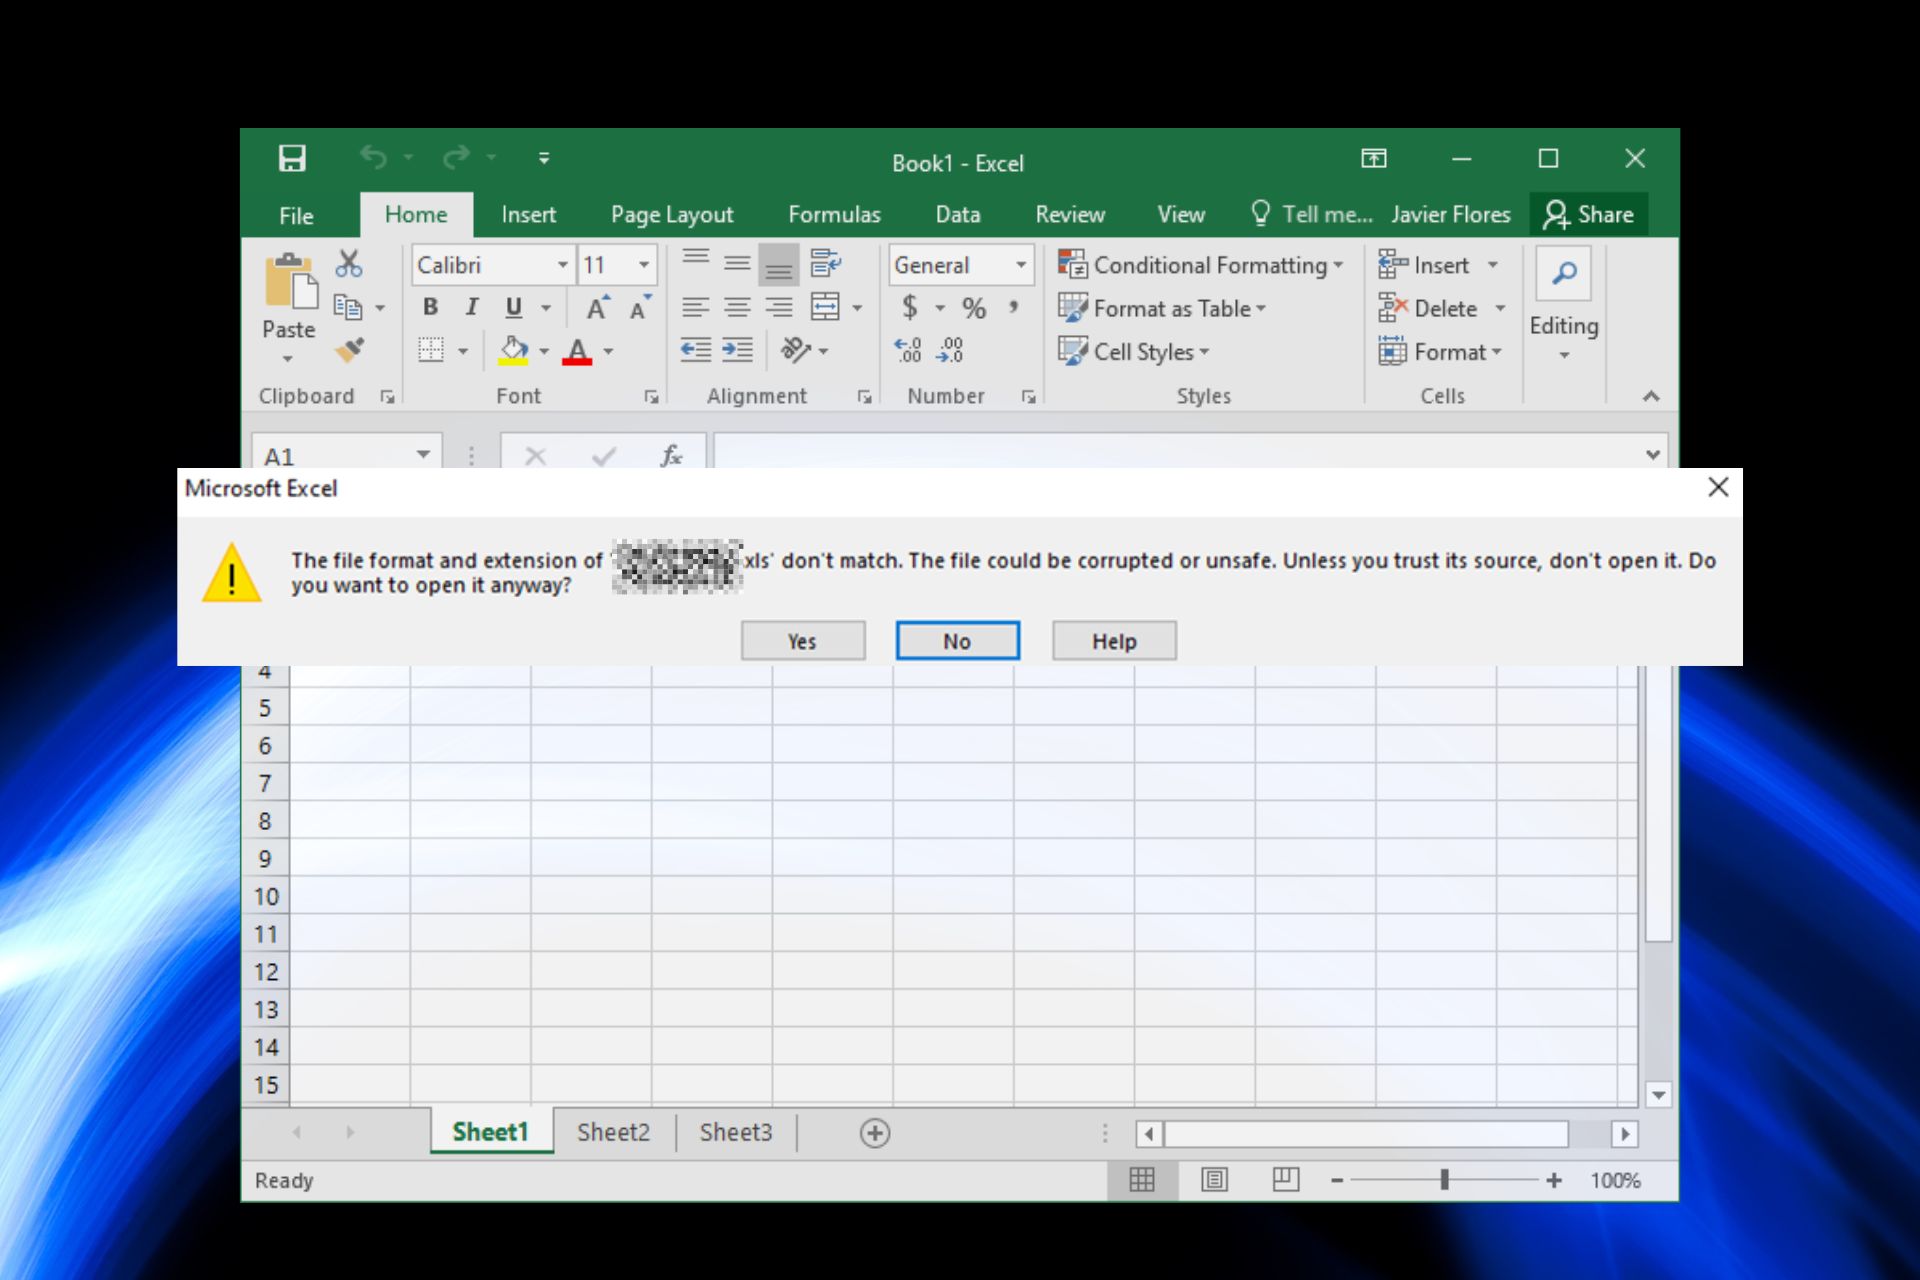The image size is (1920, 1280).
Task: Click the Editing find magnifier icon
Action: tap(1564, 273)
